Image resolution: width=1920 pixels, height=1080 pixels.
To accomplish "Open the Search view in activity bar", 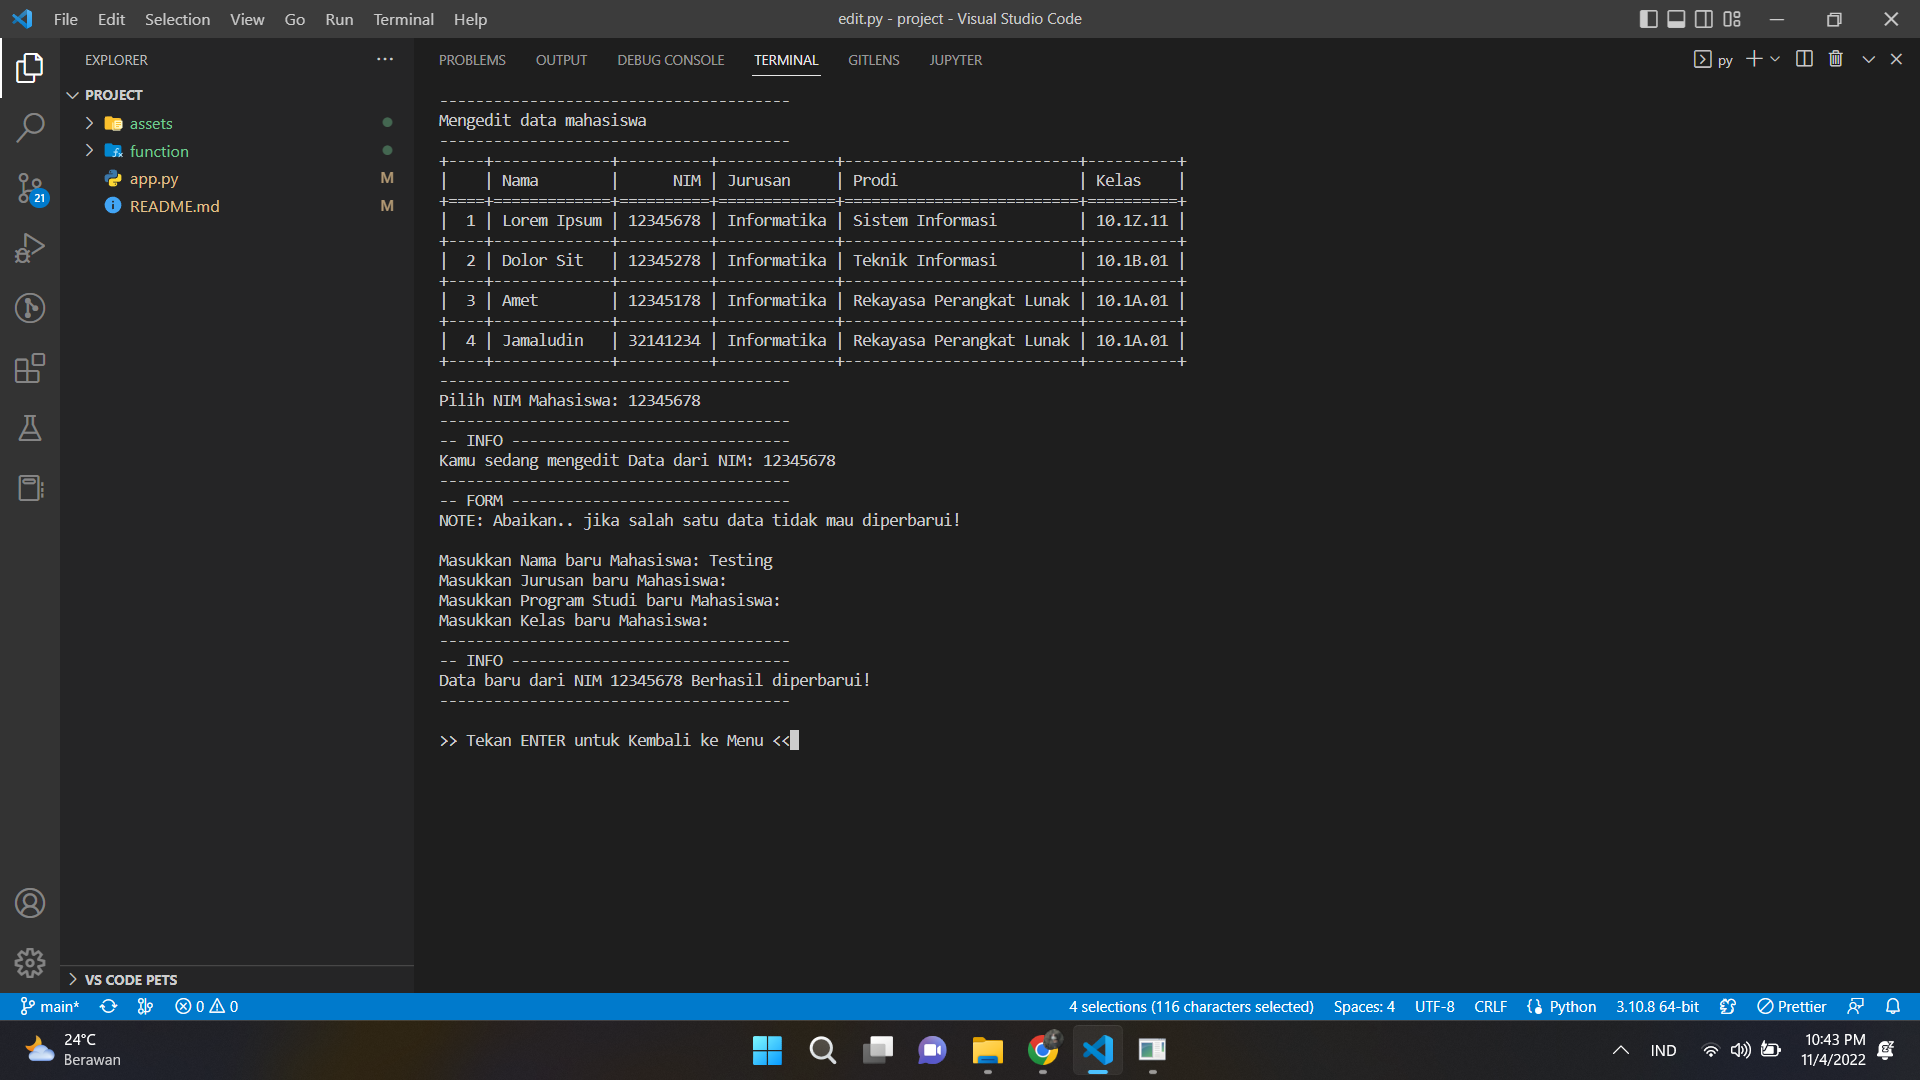I will (x=30, y=127).
